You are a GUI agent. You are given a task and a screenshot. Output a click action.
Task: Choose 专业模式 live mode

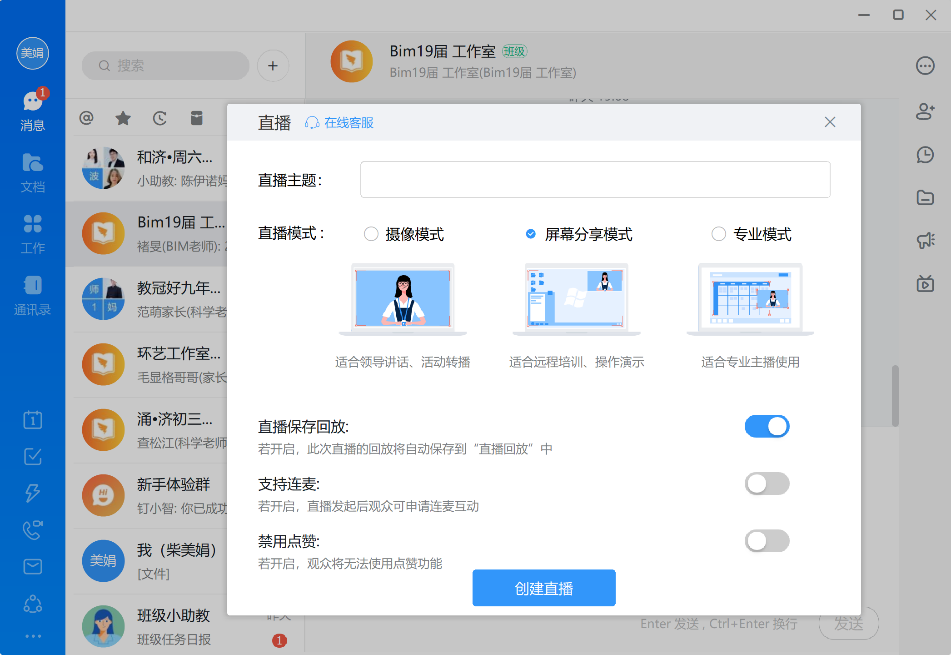click(x=718, y=234)
